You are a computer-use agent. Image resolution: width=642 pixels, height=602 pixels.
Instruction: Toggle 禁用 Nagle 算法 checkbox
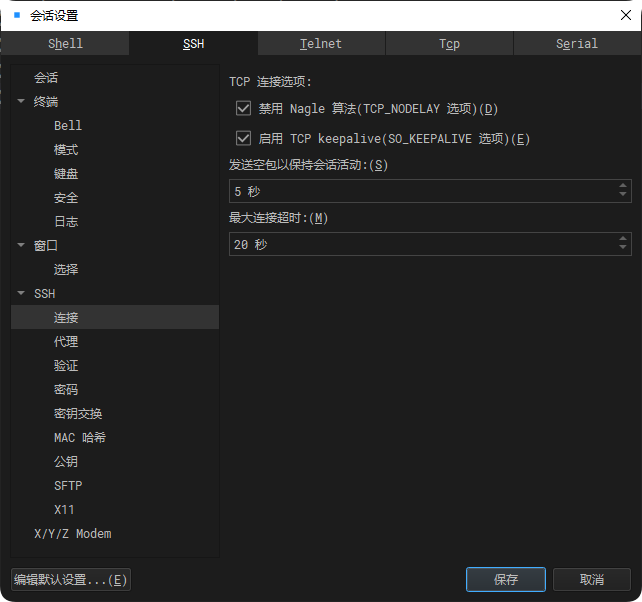click(x=243, y=108)
